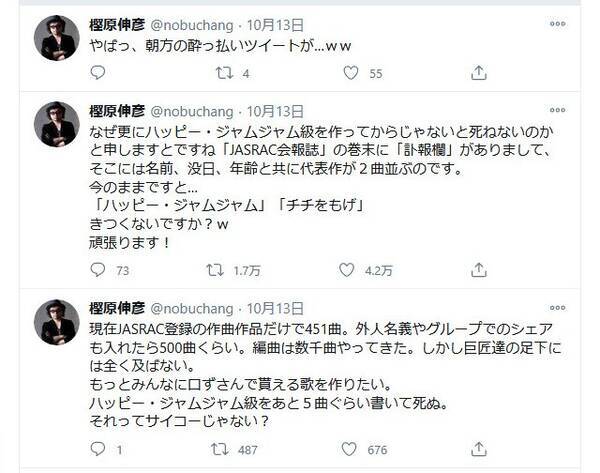
Task: Retweet the post with 4 retweets
Action: [x=222, y=73]
